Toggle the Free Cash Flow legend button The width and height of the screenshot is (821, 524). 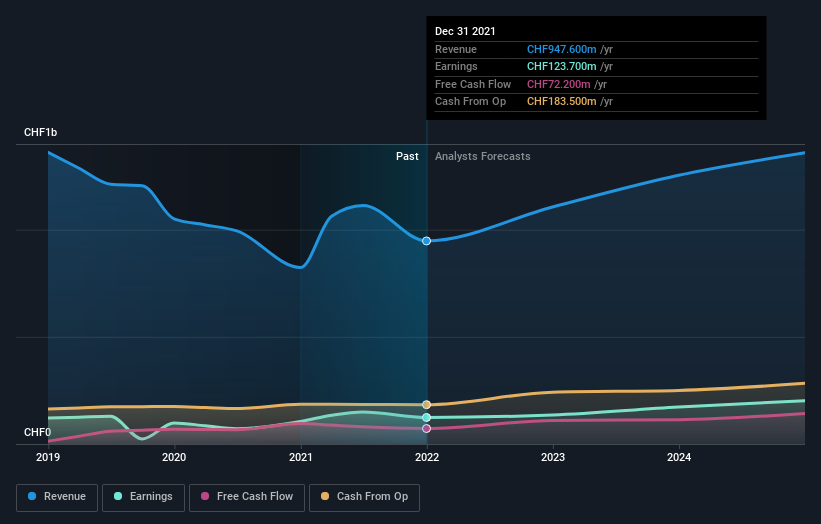[x=247, y=497]
